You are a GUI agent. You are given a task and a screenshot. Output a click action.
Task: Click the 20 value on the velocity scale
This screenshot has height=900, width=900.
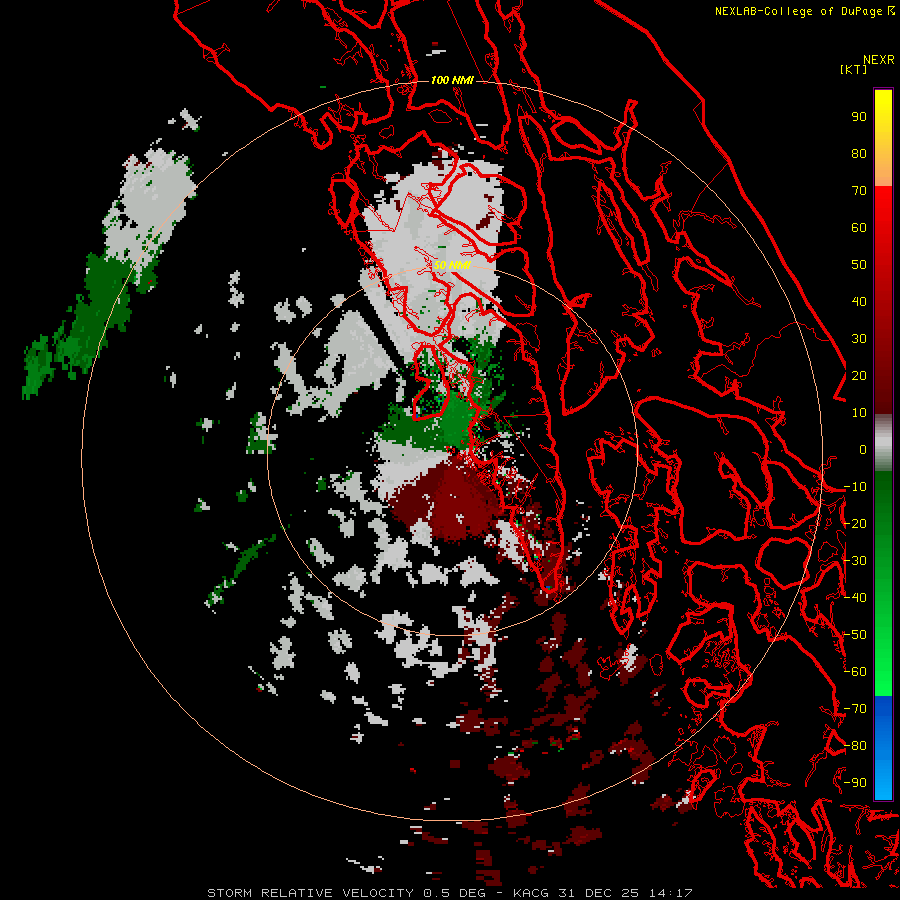[859, 376]
